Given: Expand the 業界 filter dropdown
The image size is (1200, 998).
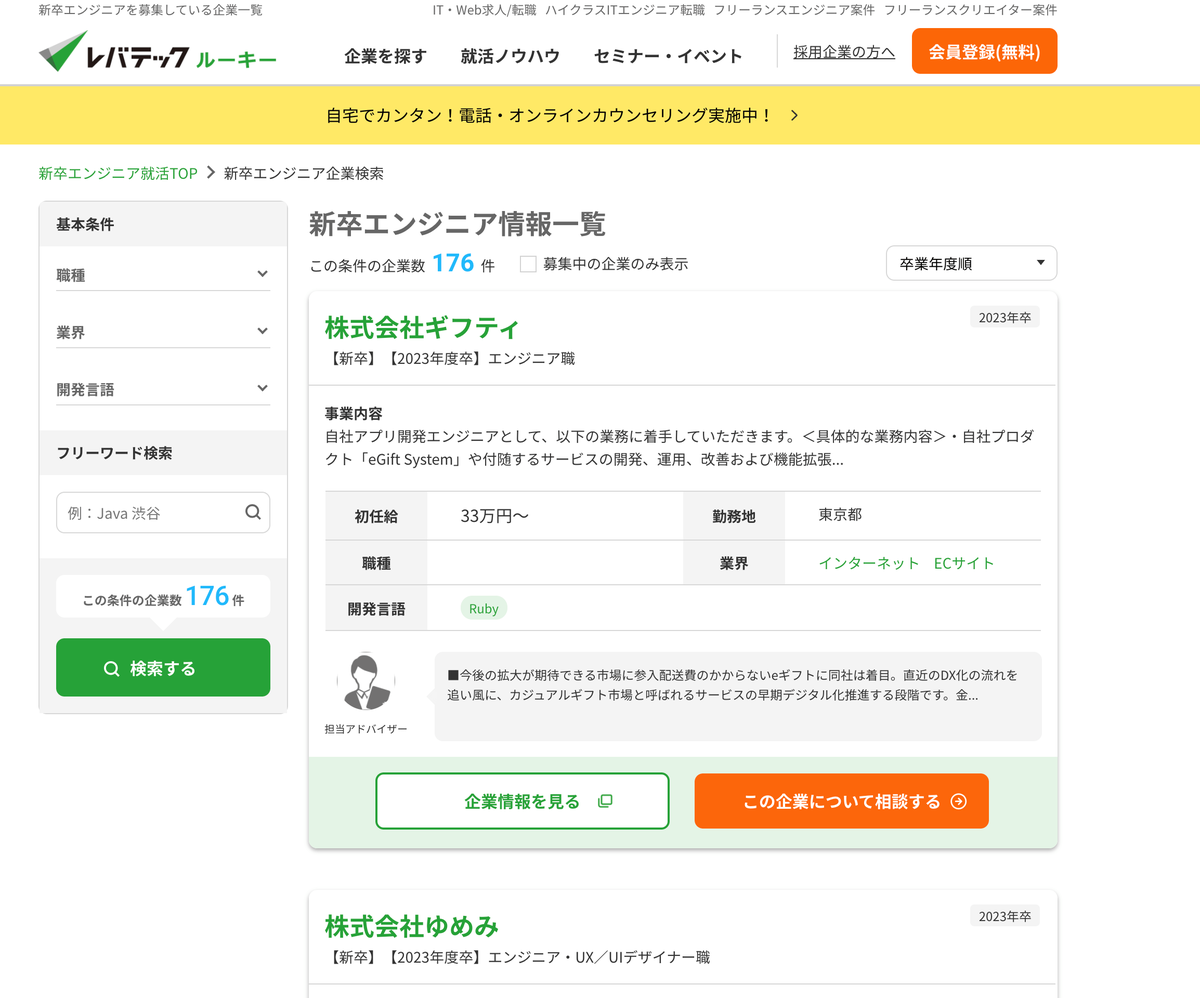Looking at the screenshot, I should 163,331.
